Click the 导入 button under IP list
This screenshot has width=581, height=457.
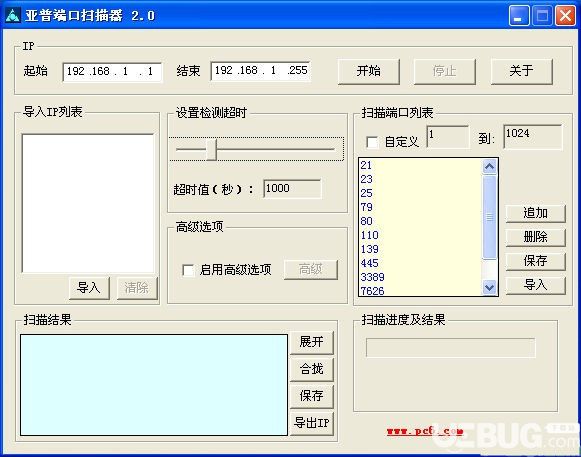tap(89, 288)
